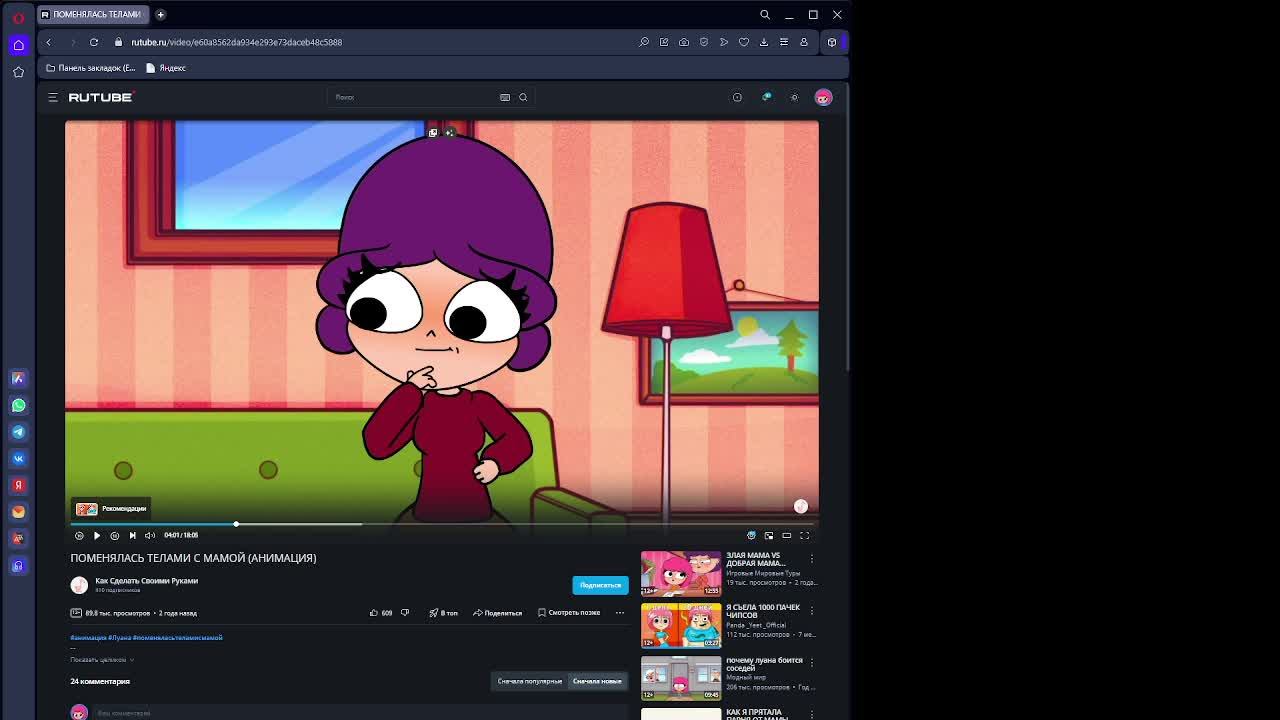
Task: Open WhatsApp in the Opera sidebar
Action: coord(18,405)
